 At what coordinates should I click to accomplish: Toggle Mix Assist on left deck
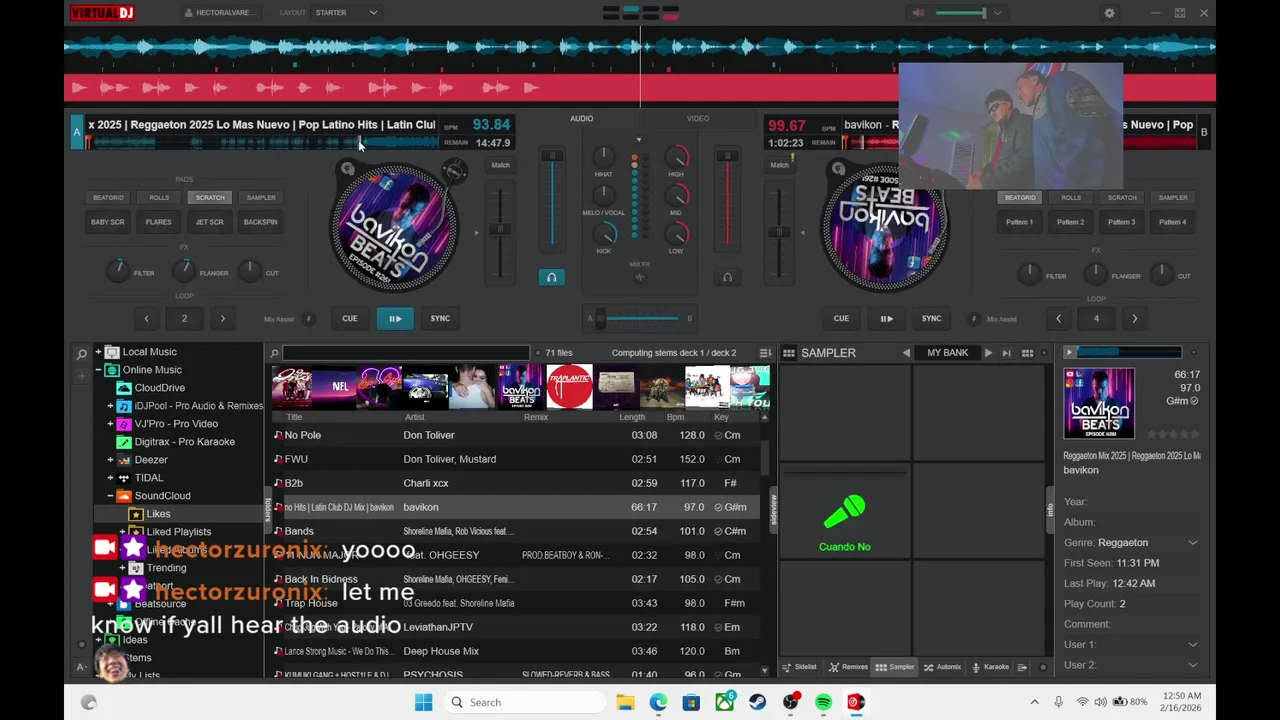click(308, 319)
